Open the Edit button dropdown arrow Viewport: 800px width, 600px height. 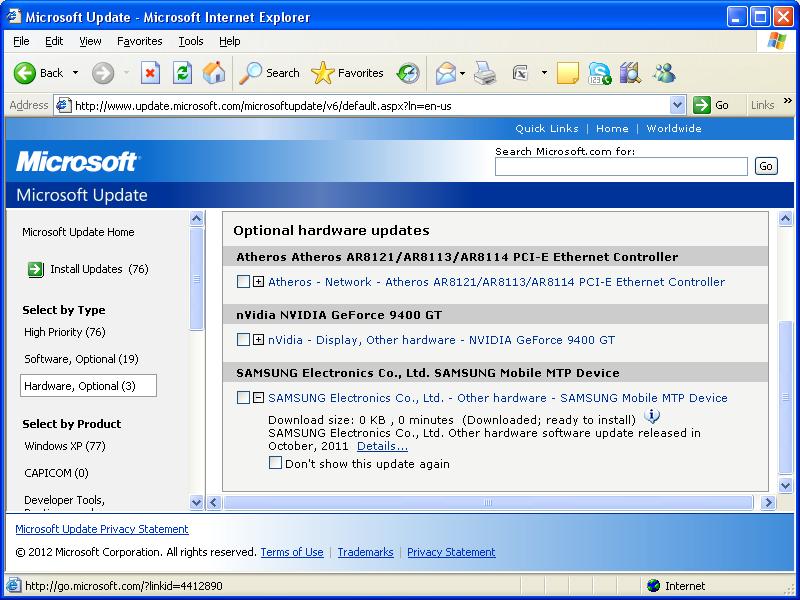point(544,73)
